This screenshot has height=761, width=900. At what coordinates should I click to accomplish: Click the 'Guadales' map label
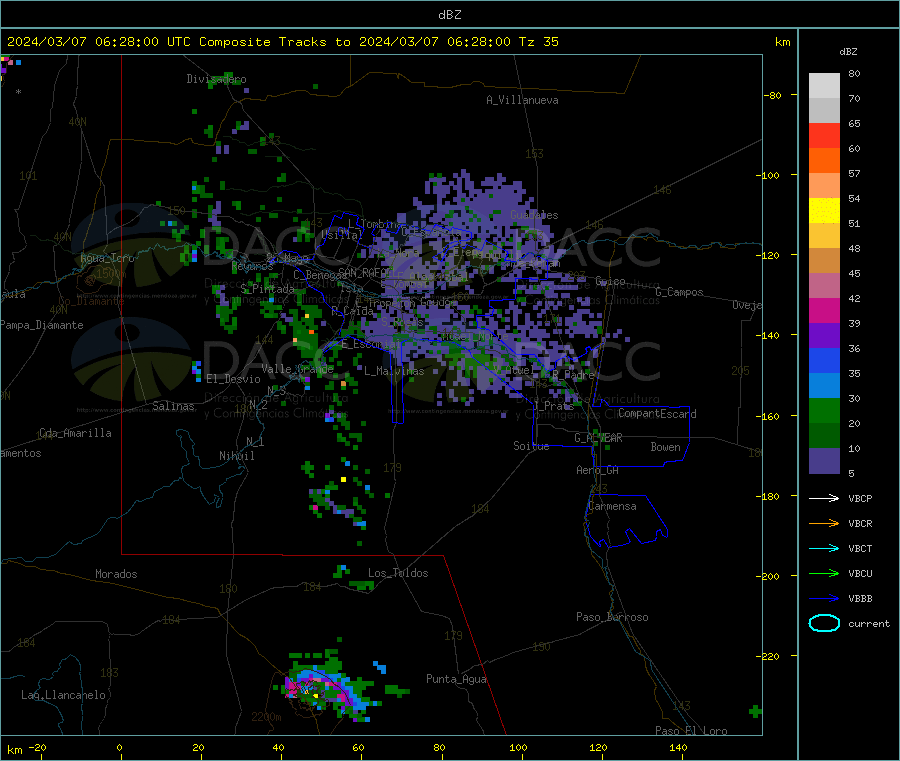[x=534, y=215]
